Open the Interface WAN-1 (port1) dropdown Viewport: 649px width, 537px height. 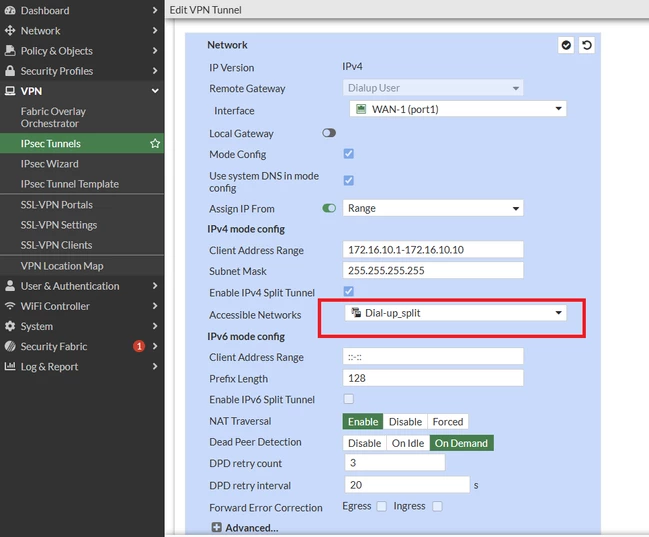tap(458, 109)
